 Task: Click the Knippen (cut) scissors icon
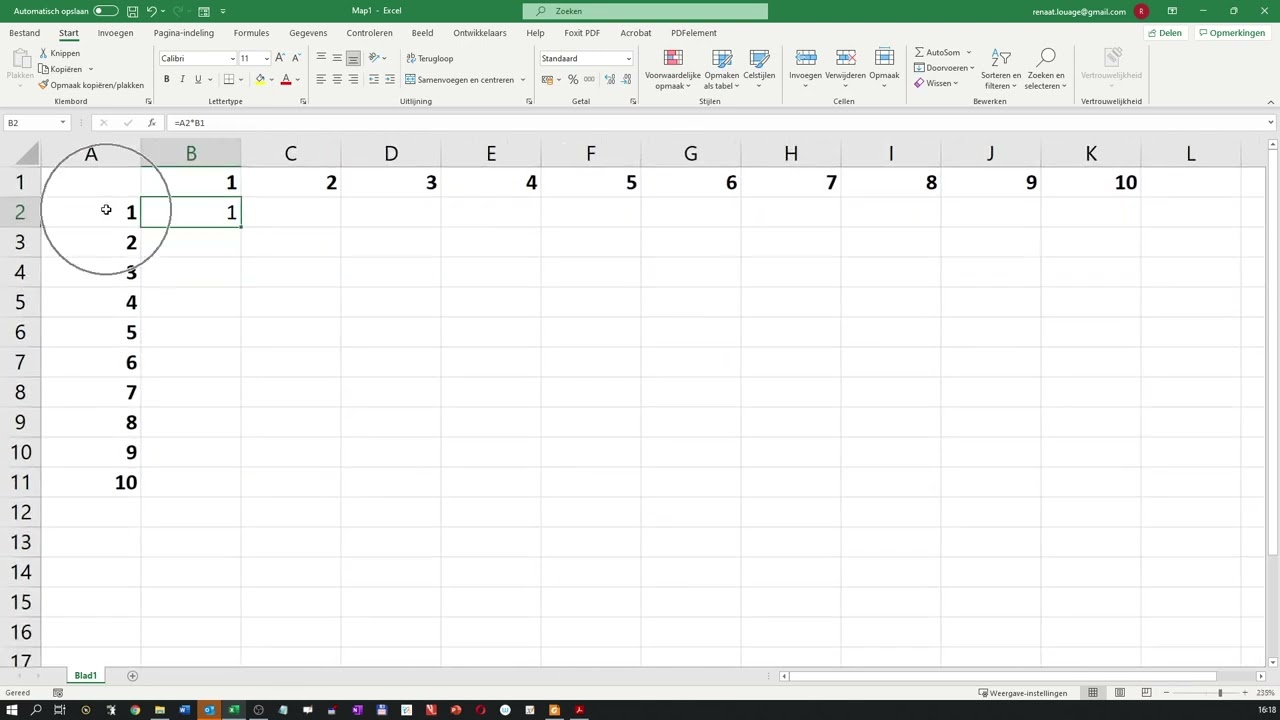tap(43, 53)
